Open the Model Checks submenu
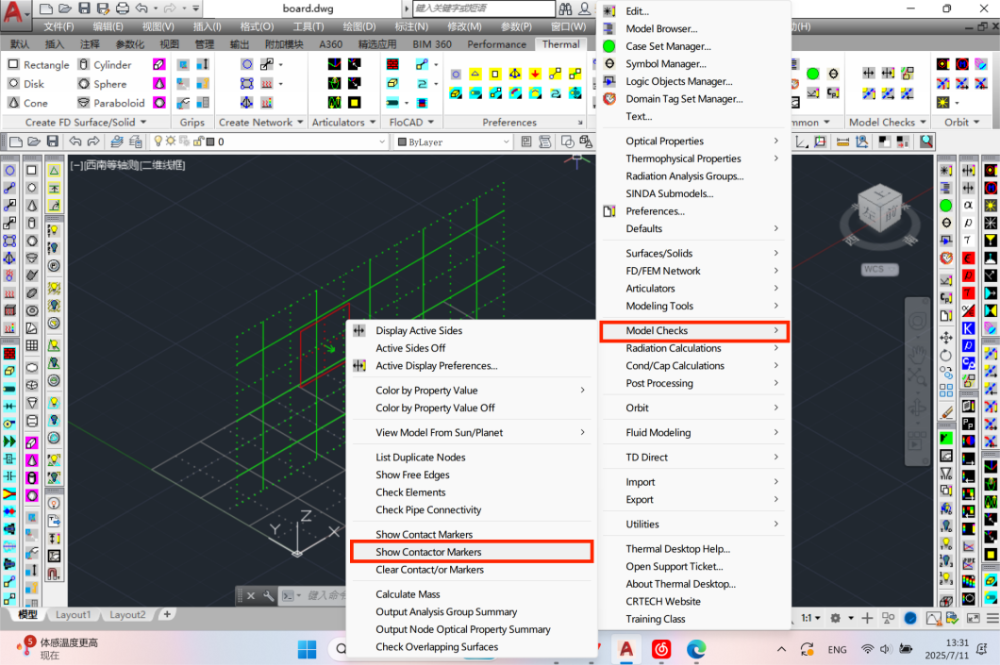 pyautogui.click(x=695, y=331)
